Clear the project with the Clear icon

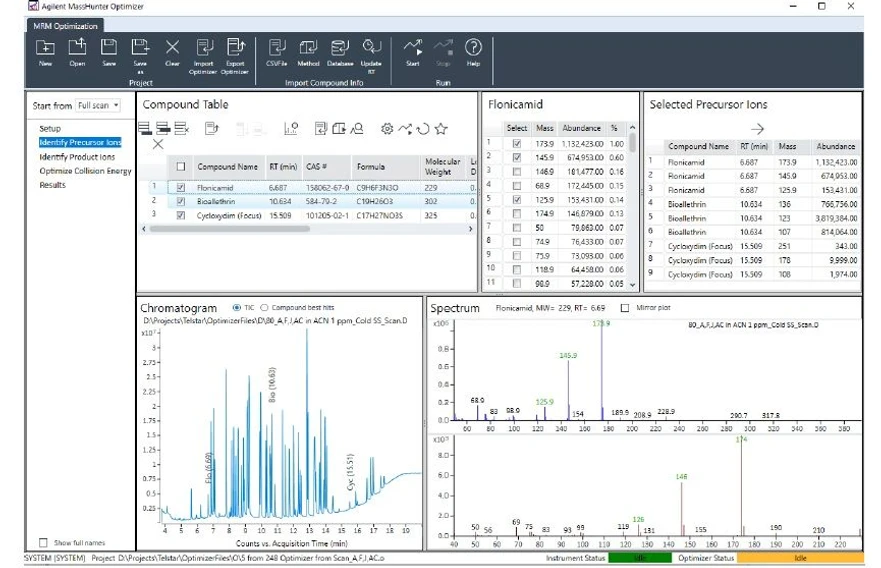tap(172, 47)
